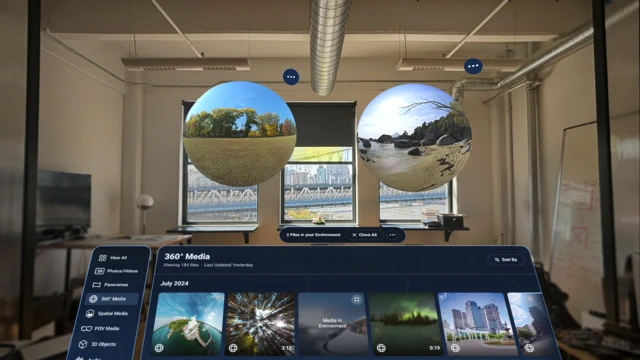The height and width of the screenshot is (360, 640).
Task: Open options menu above the beach sphere
Action: tap(473, 66)
